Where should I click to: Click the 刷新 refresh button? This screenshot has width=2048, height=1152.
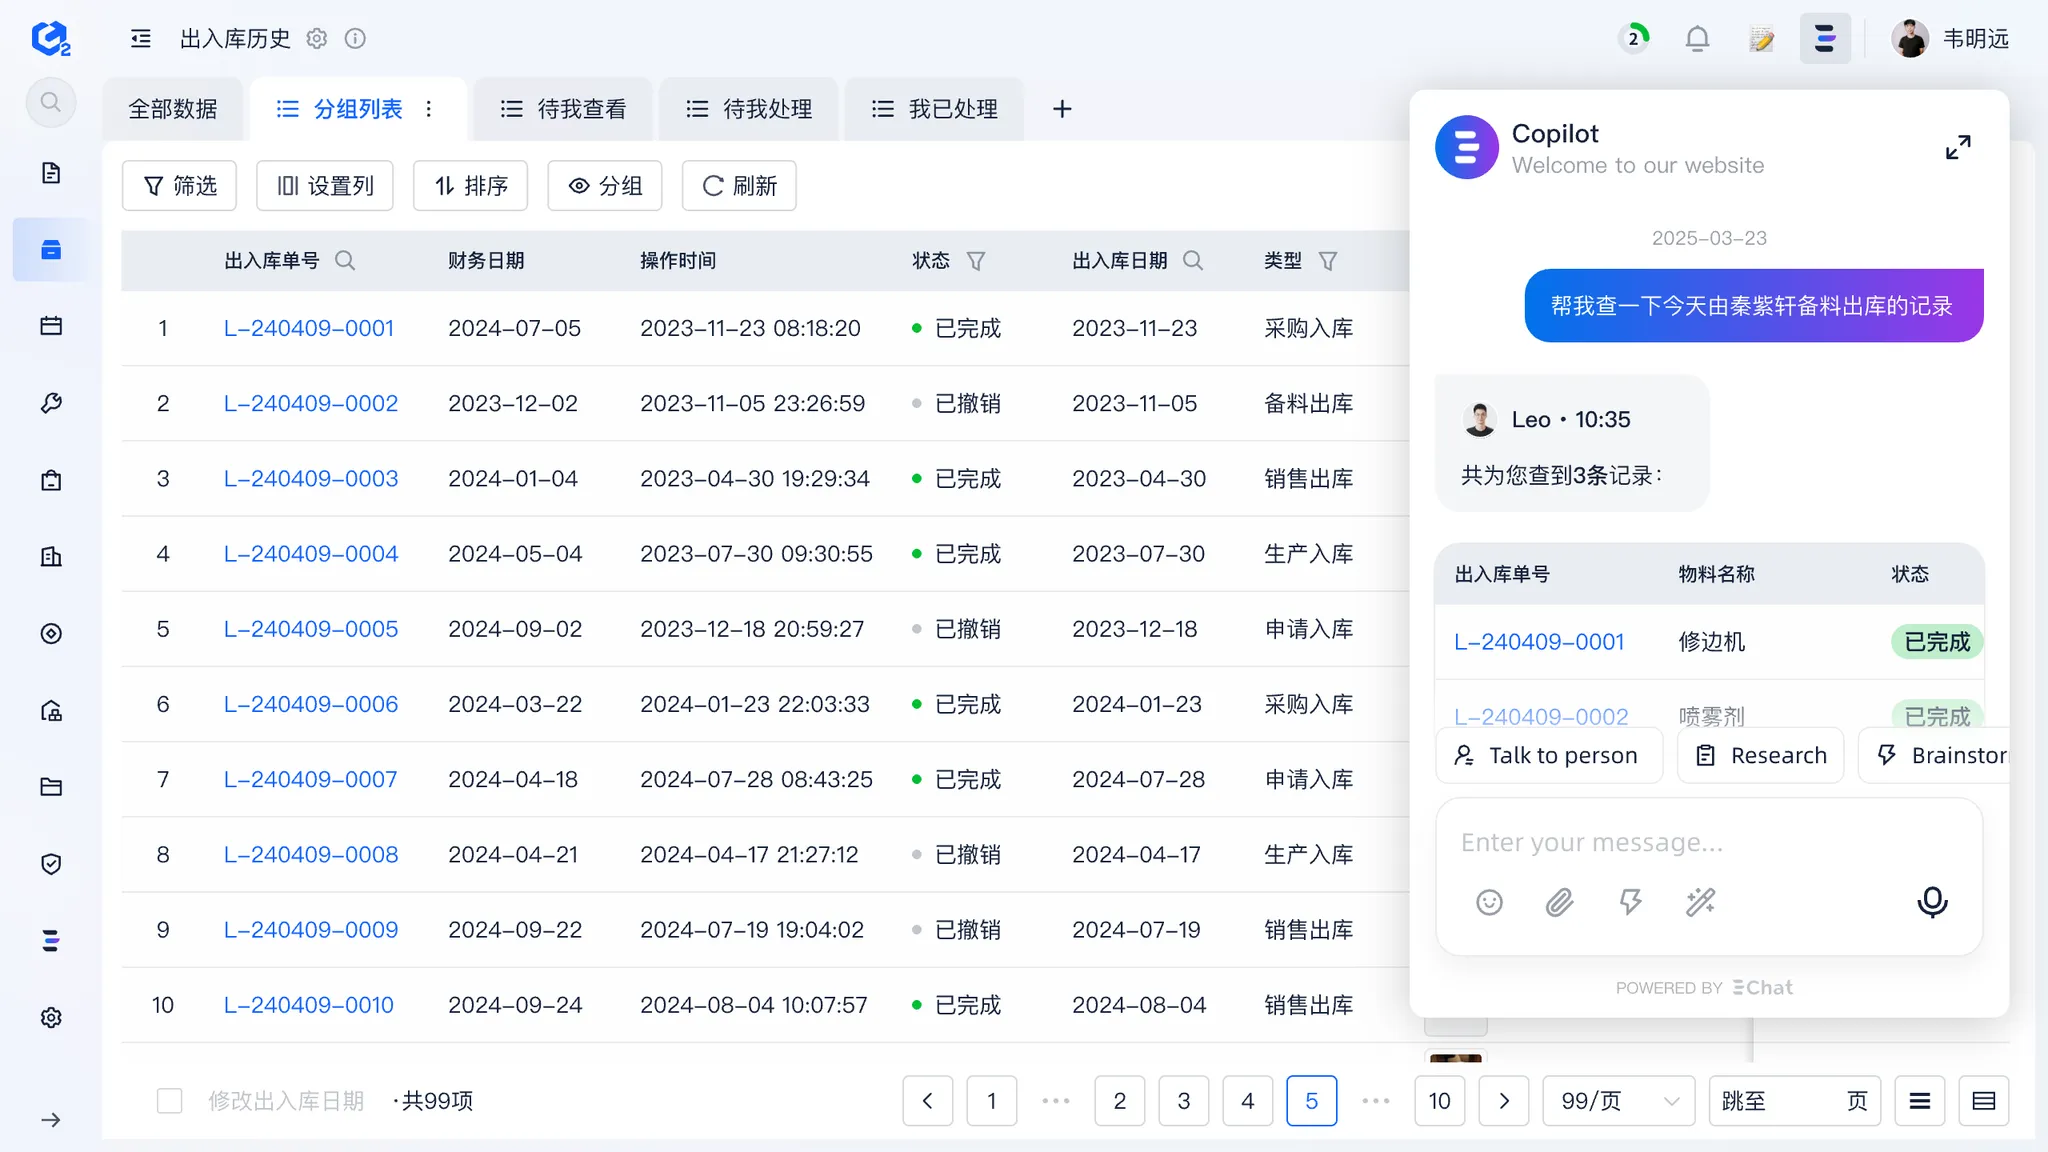tap(739, 186)
